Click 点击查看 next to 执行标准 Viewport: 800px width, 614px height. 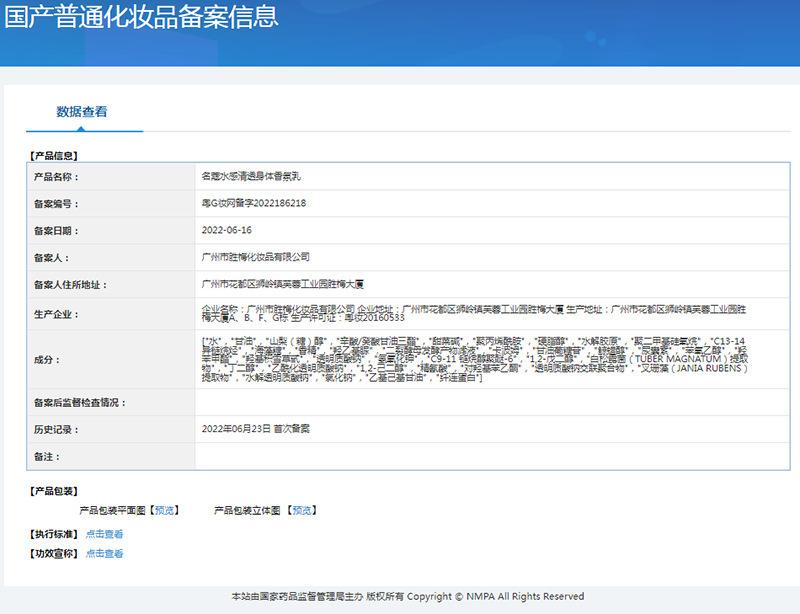point(105,534)
